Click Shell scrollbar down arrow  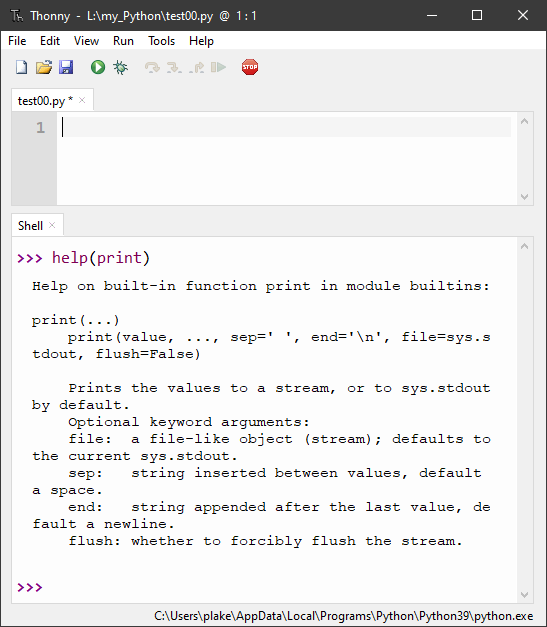pyautogui.click(x=525, y=595)
